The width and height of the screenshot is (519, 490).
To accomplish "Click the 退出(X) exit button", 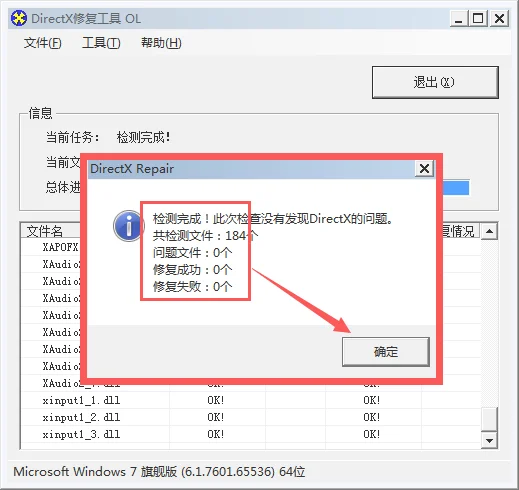I will pos(435,82).
